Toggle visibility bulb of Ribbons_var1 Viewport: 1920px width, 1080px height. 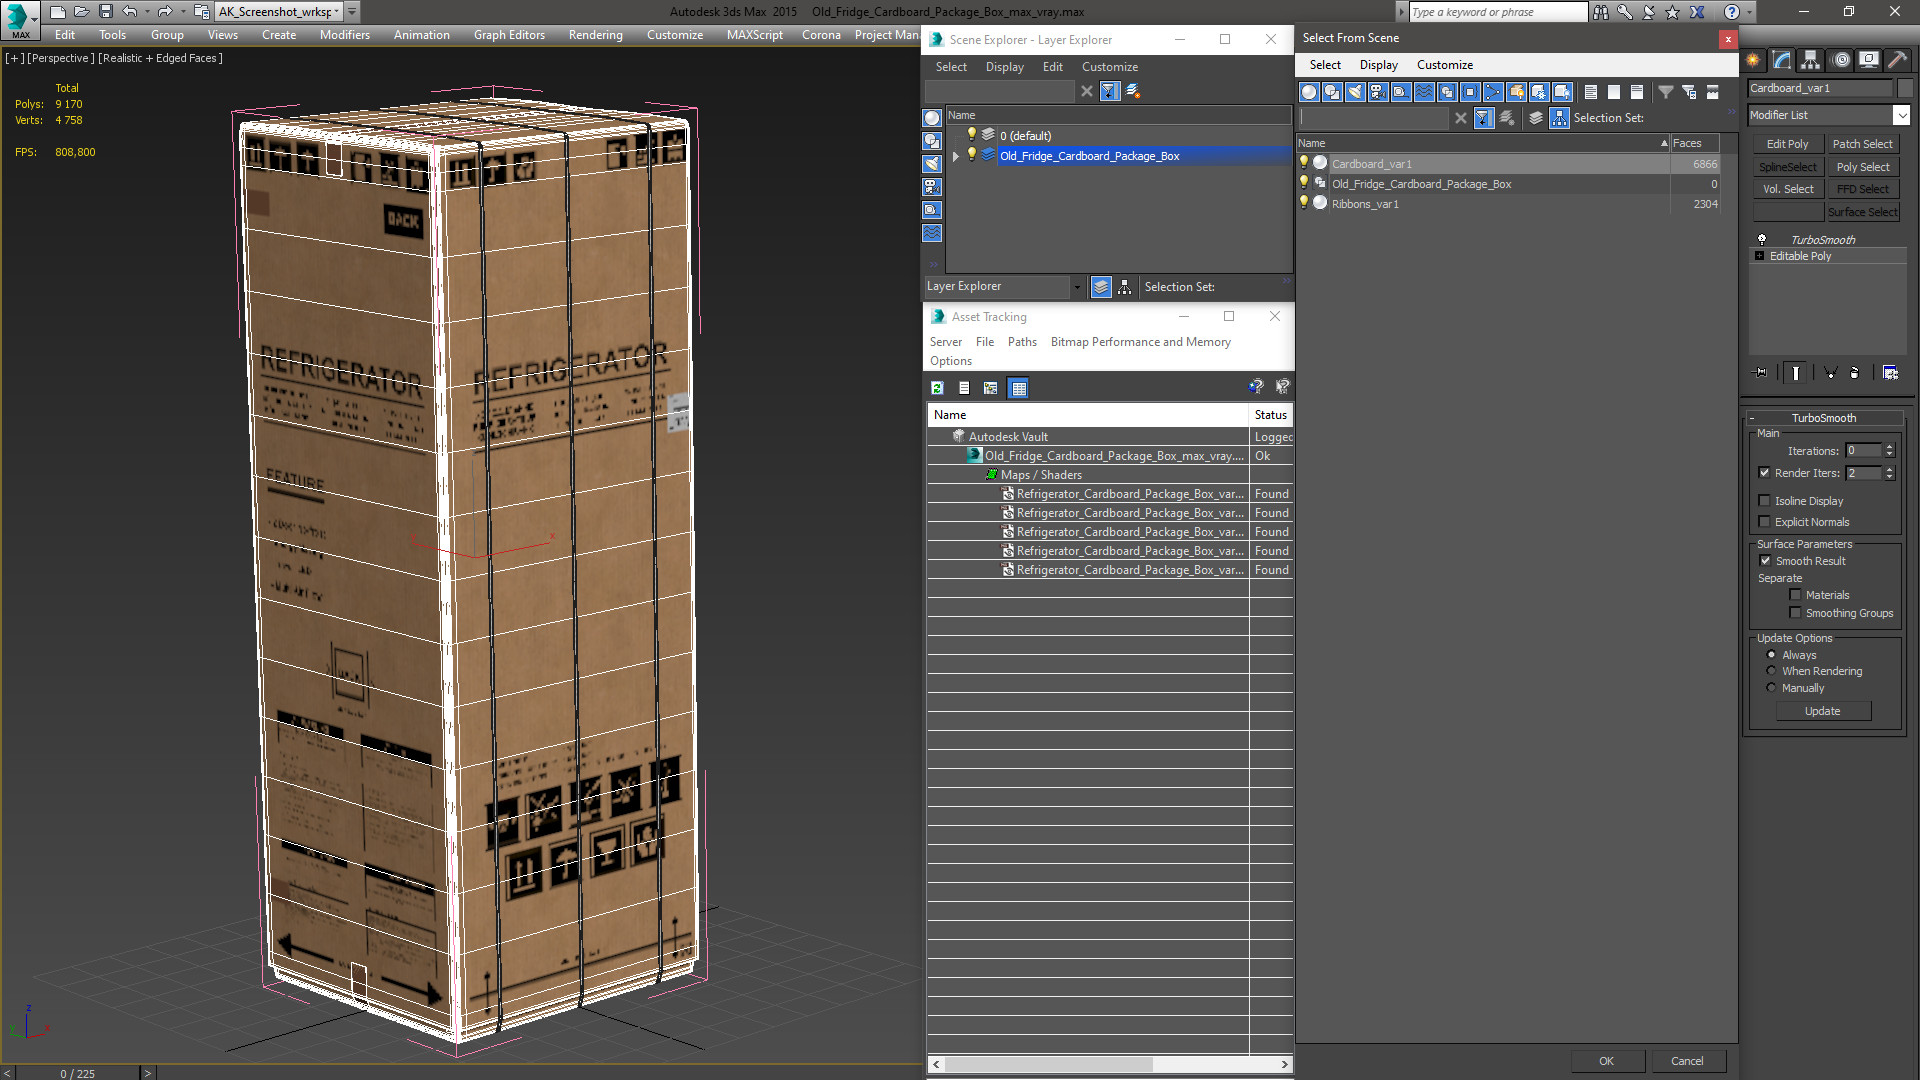tap(1303, 203)
